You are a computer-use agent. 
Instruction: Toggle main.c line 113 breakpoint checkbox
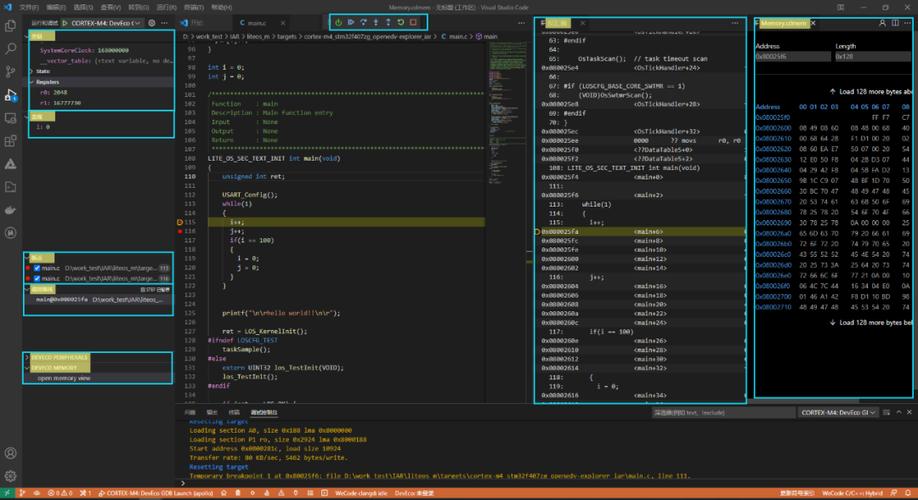pyautogui.click(x=37, y=268)
